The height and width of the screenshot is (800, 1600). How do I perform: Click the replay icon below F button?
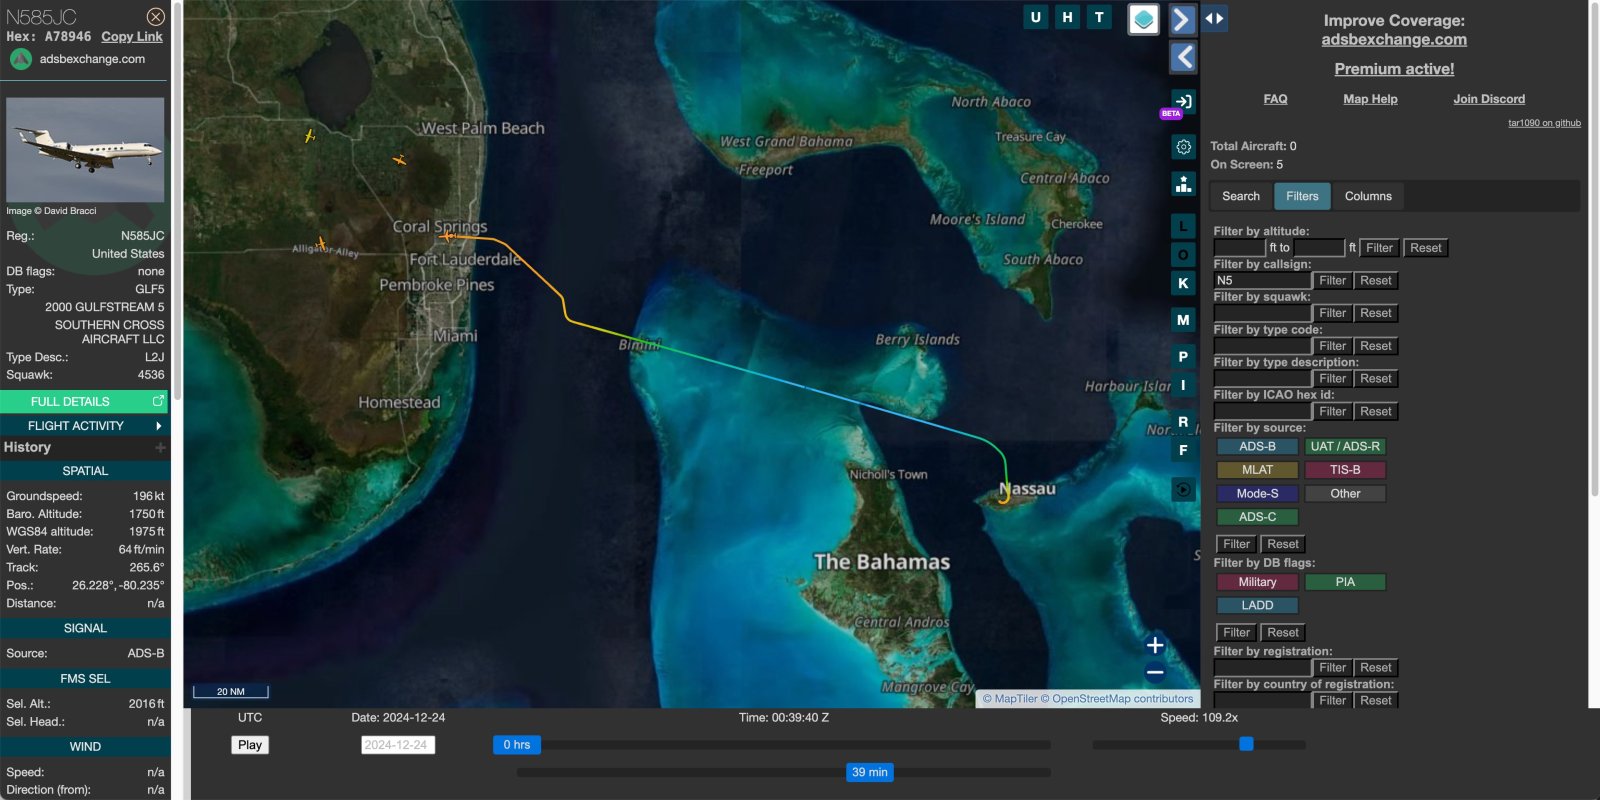pyautogui.click(x=1183, y=489)
